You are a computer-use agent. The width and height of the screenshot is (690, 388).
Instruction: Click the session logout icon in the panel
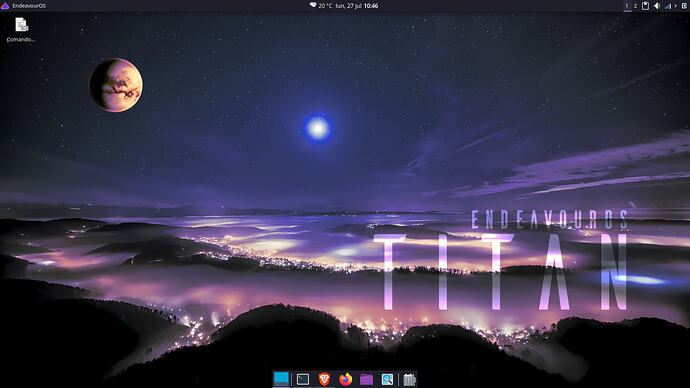click(684, 6)
